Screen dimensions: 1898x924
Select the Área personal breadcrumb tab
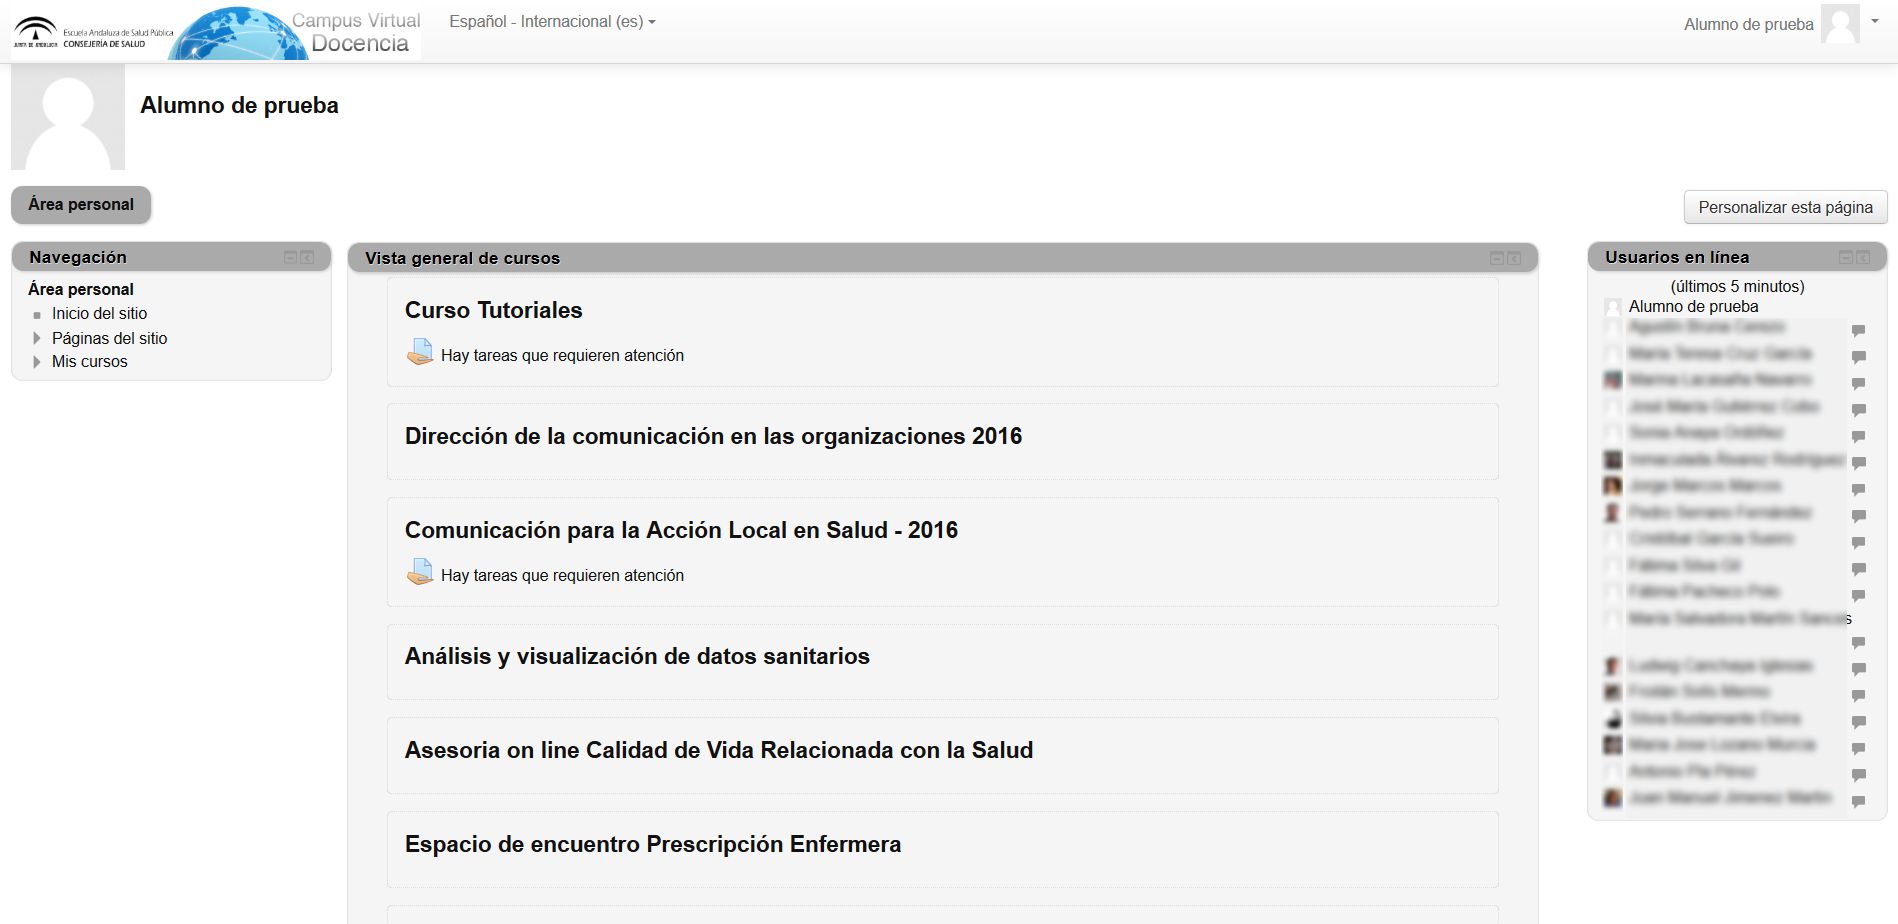click(81, 205)
